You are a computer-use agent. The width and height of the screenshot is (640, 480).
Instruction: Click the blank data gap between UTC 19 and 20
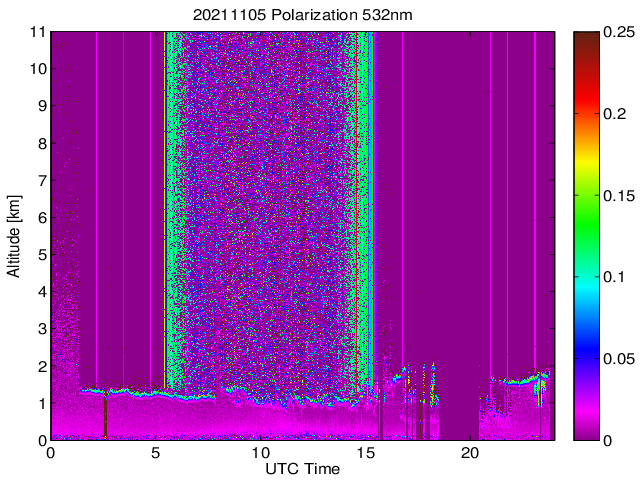pyautogui.click(x=459, y=418)
